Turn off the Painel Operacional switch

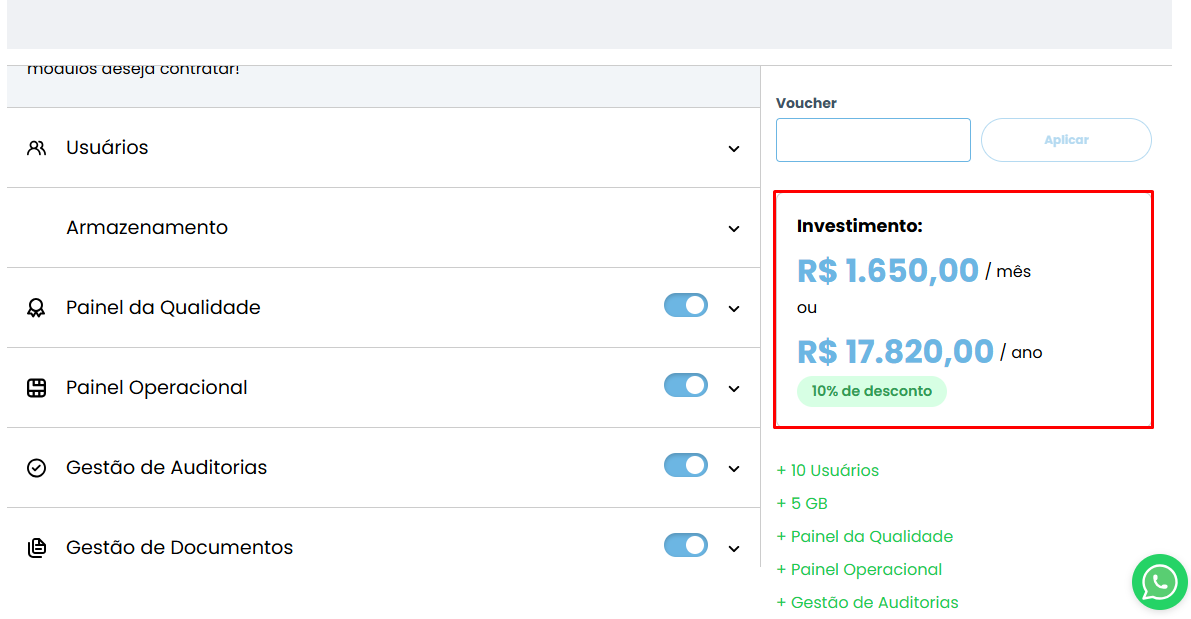tap(686, 385)
